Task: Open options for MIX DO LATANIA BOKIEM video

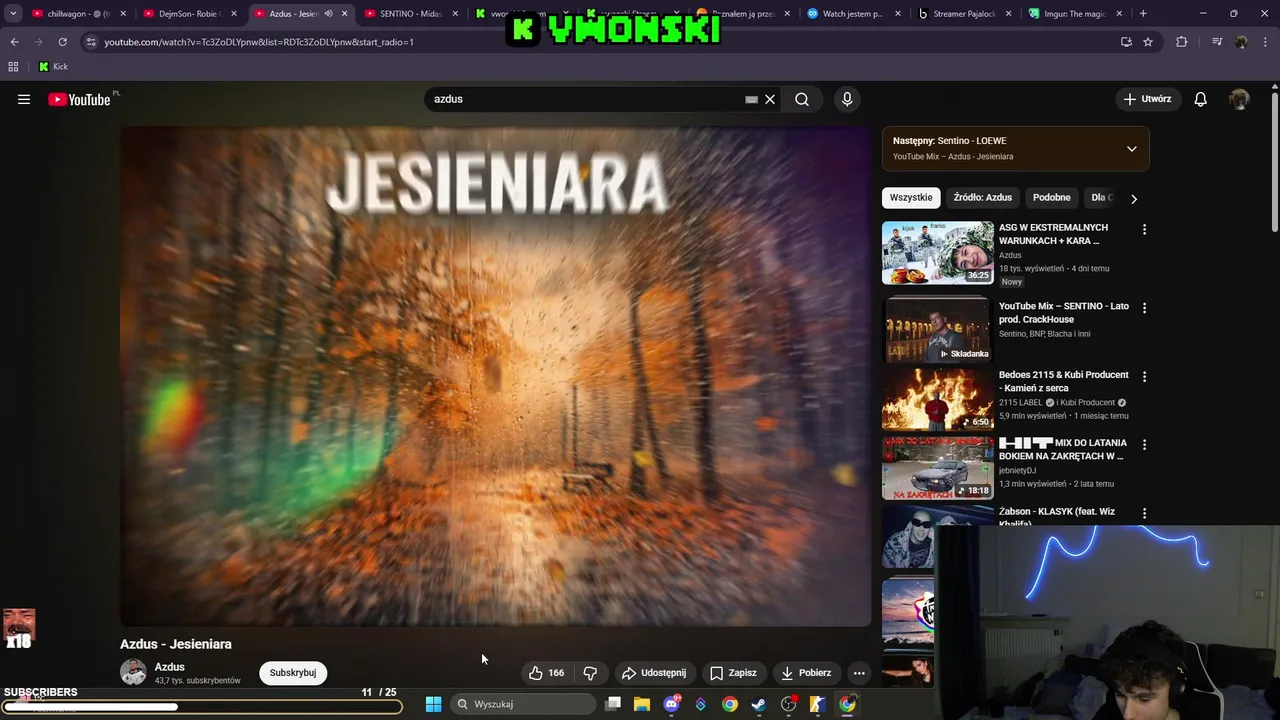Action: pos(1144,445)
